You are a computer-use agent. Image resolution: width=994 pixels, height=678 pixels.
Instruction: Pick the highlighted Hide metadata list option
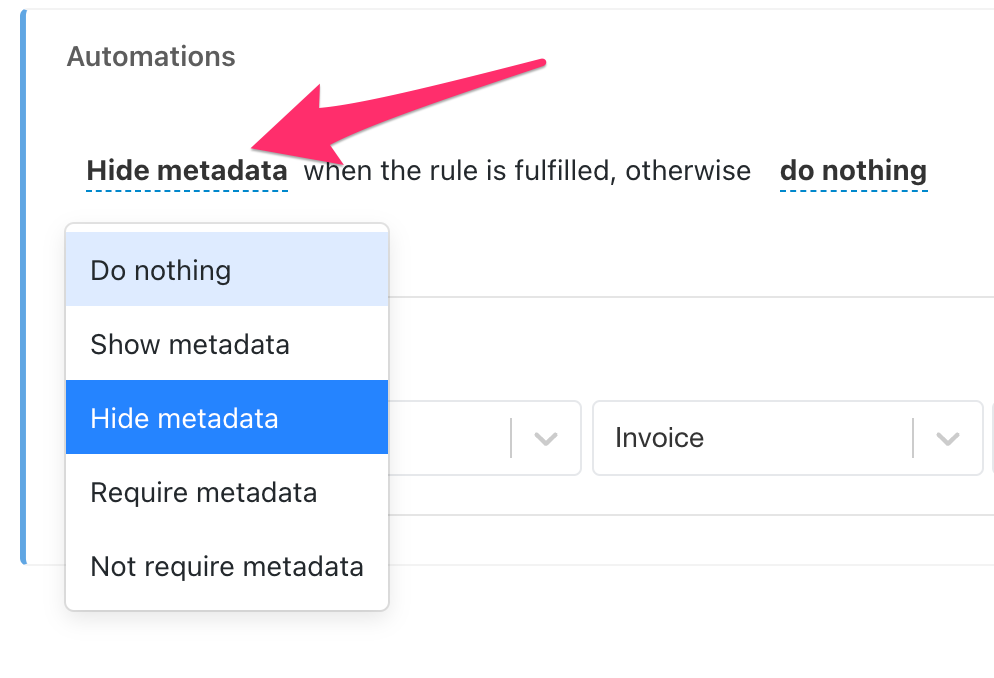227,418
